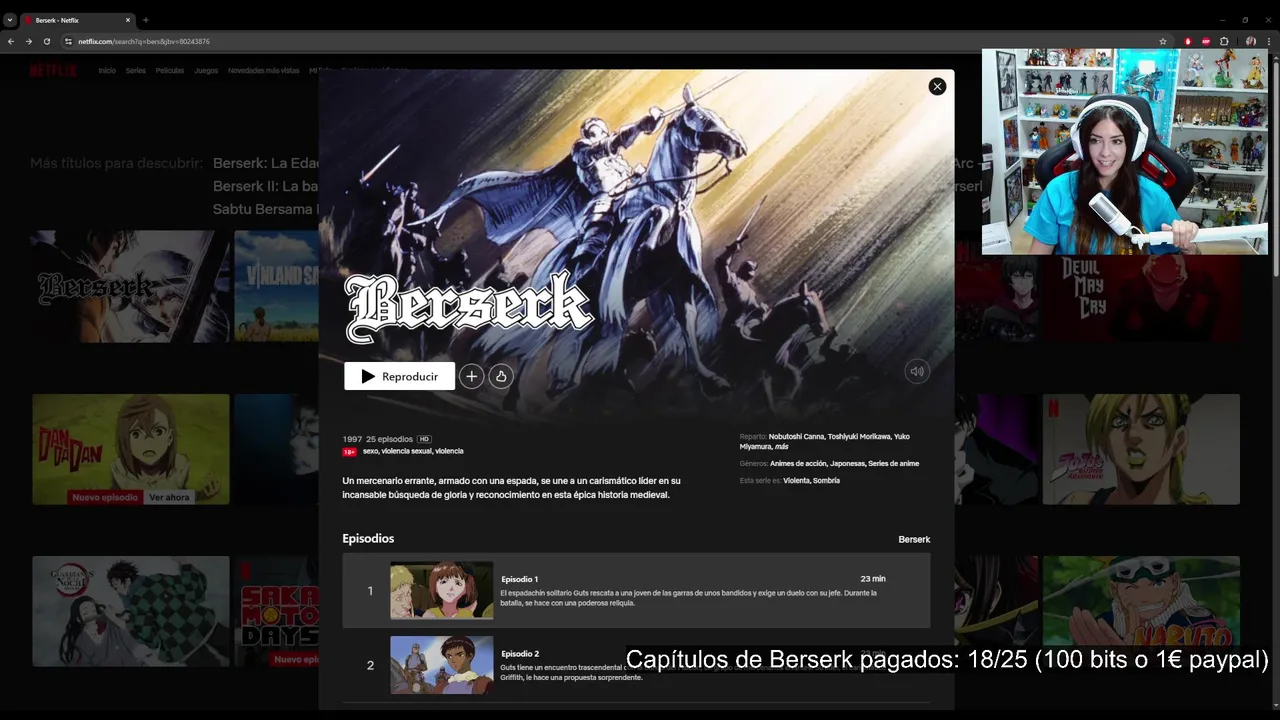Open the 'Animes de acción' genre link
Image resolution: width=1280 pixels, height=720 pixels.
click(x=797, y=464)
